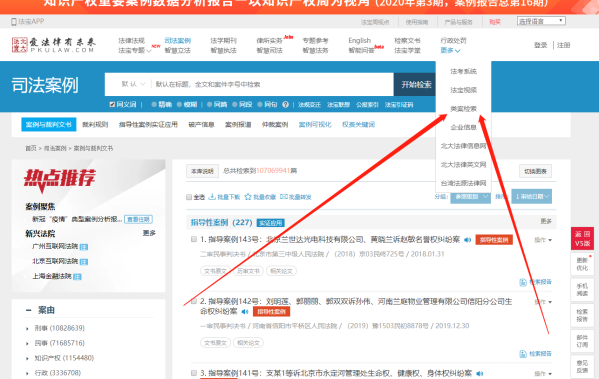This screenshot has width=599, height=379.
Task: Open the 广州互联网法院 link
Action: [x=55, y=246]
